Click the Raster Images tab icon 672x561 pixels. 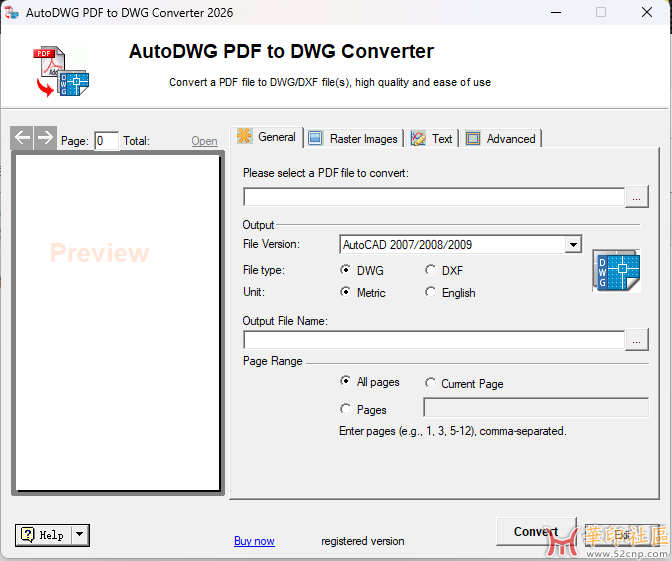315,138
